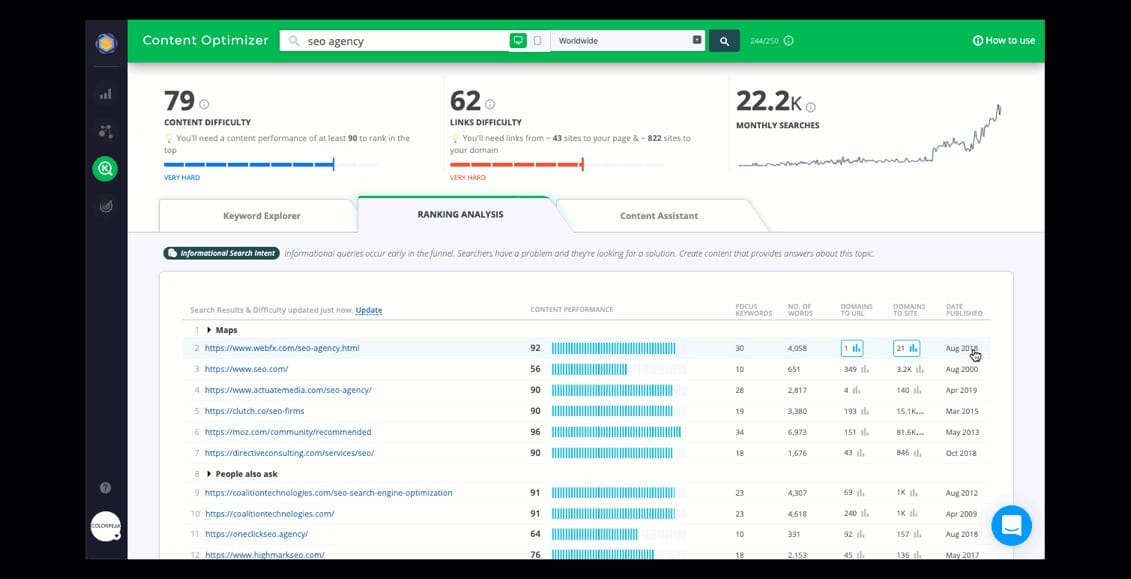Open the Worldwide location dropdown
1131x579 pixels.
[x=628, y=40]
